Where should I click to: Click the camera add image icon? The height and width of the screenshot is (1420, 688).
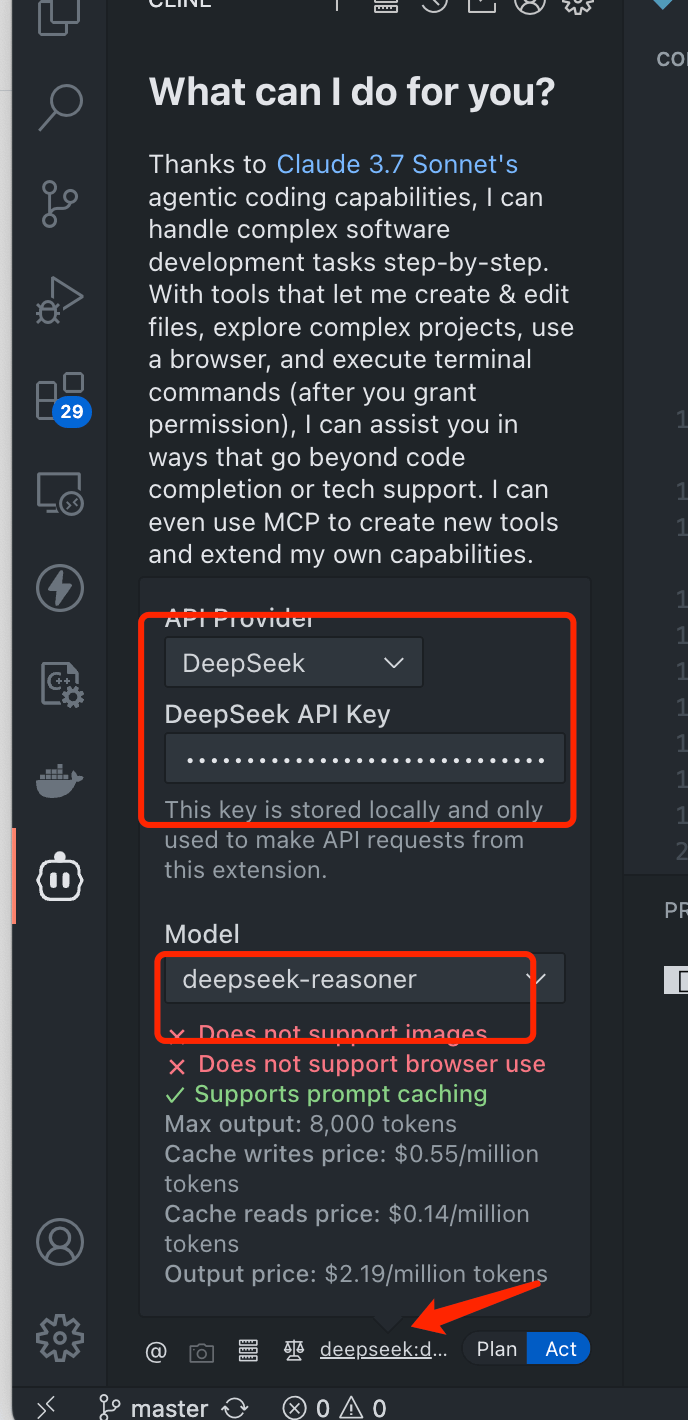(202, 1352)
